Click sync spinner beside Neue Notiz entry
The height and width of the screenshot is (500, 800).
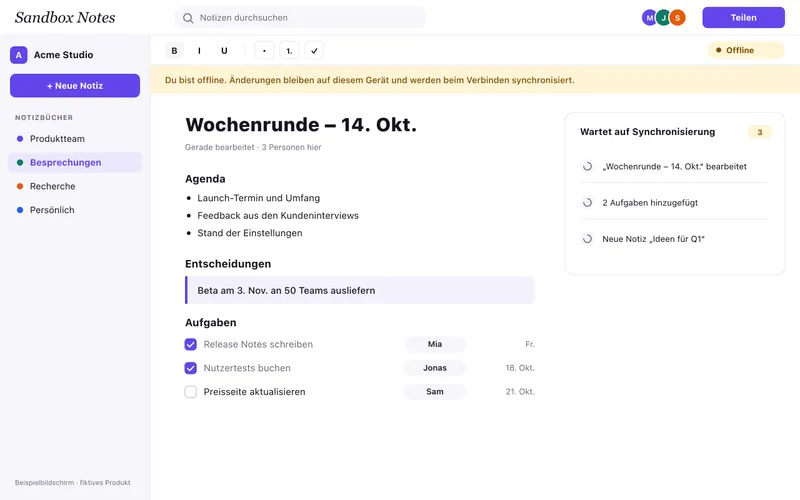click(x=587, y=239)
